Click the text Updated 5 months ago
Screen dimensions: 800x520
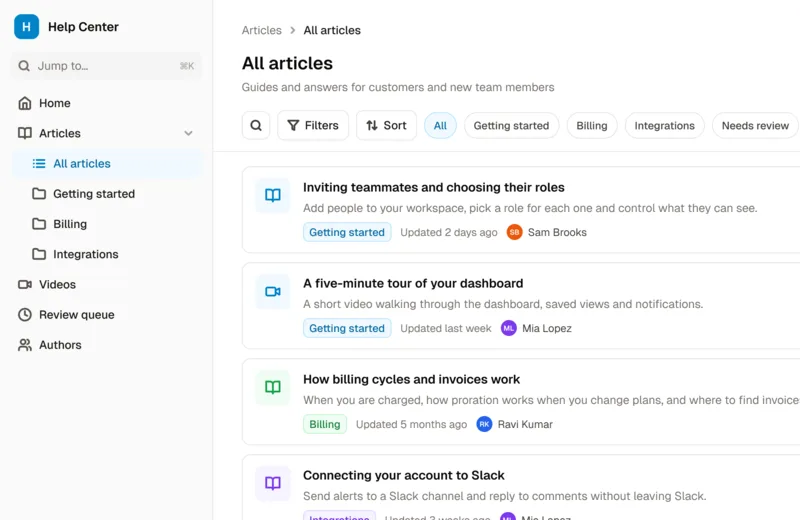[x=411, y=424]
